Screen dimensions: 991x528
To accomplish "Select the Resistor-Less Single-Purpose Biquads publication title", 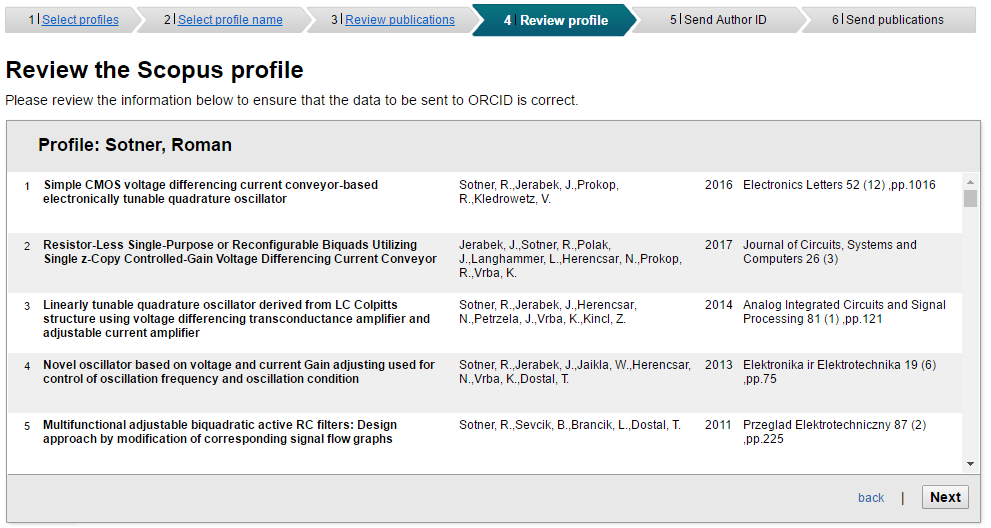I will pos(239,252).
